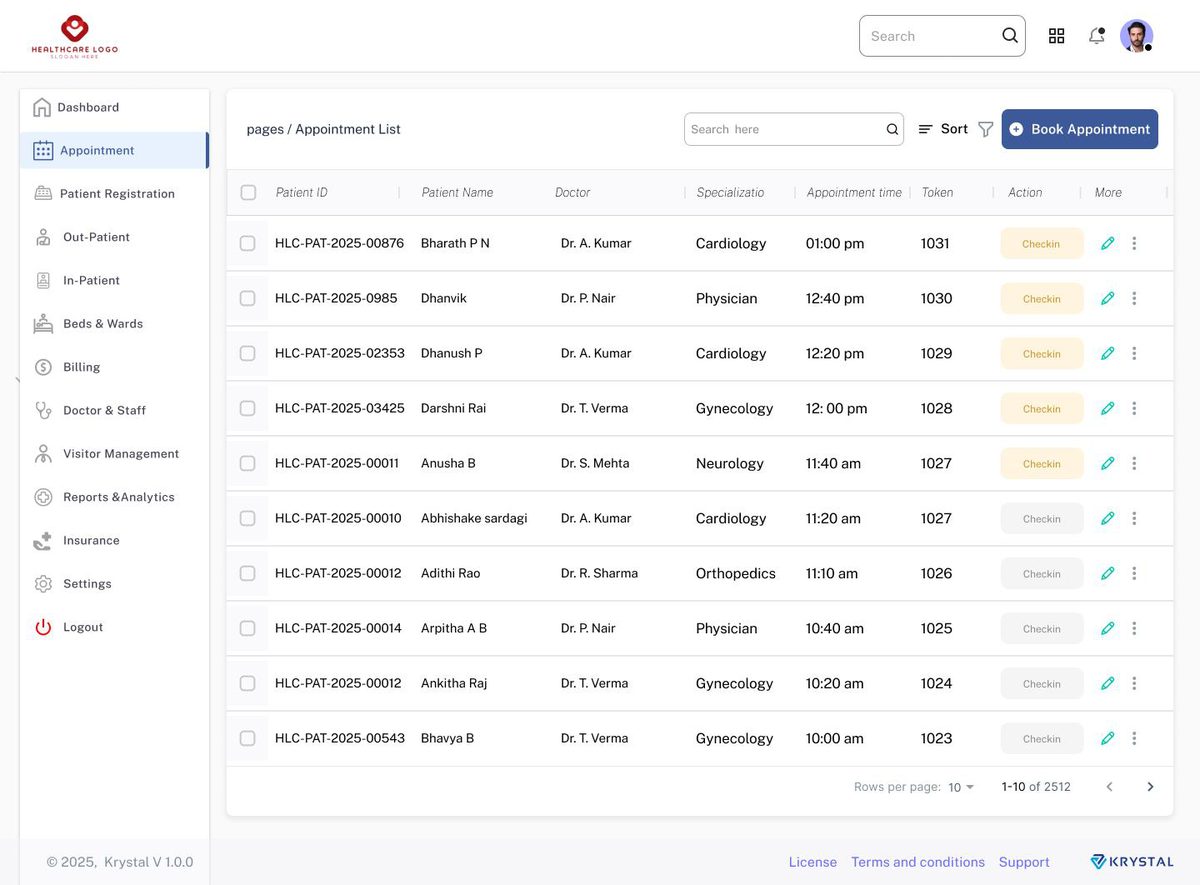The width and height of the screenshot is (1200, 885).
Task: Go to next page of appointments
Action: click(1150, 787)
